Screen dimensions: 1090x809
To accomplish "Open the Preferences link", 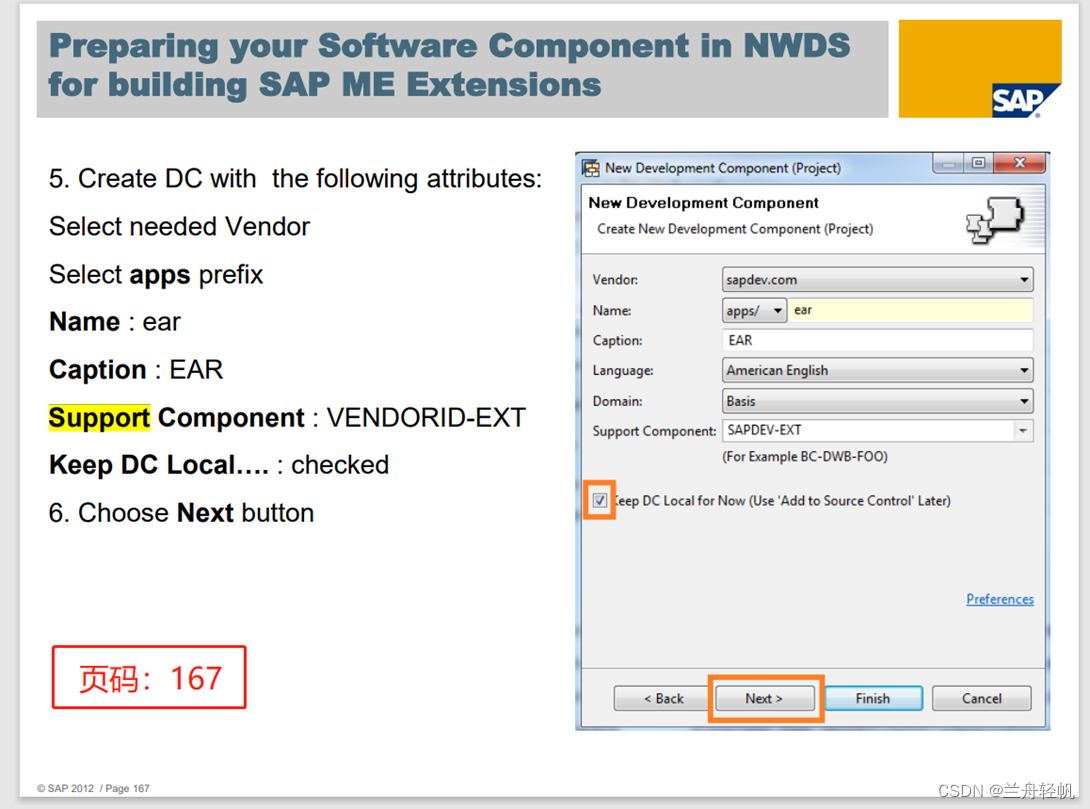I will (1000, 599).
